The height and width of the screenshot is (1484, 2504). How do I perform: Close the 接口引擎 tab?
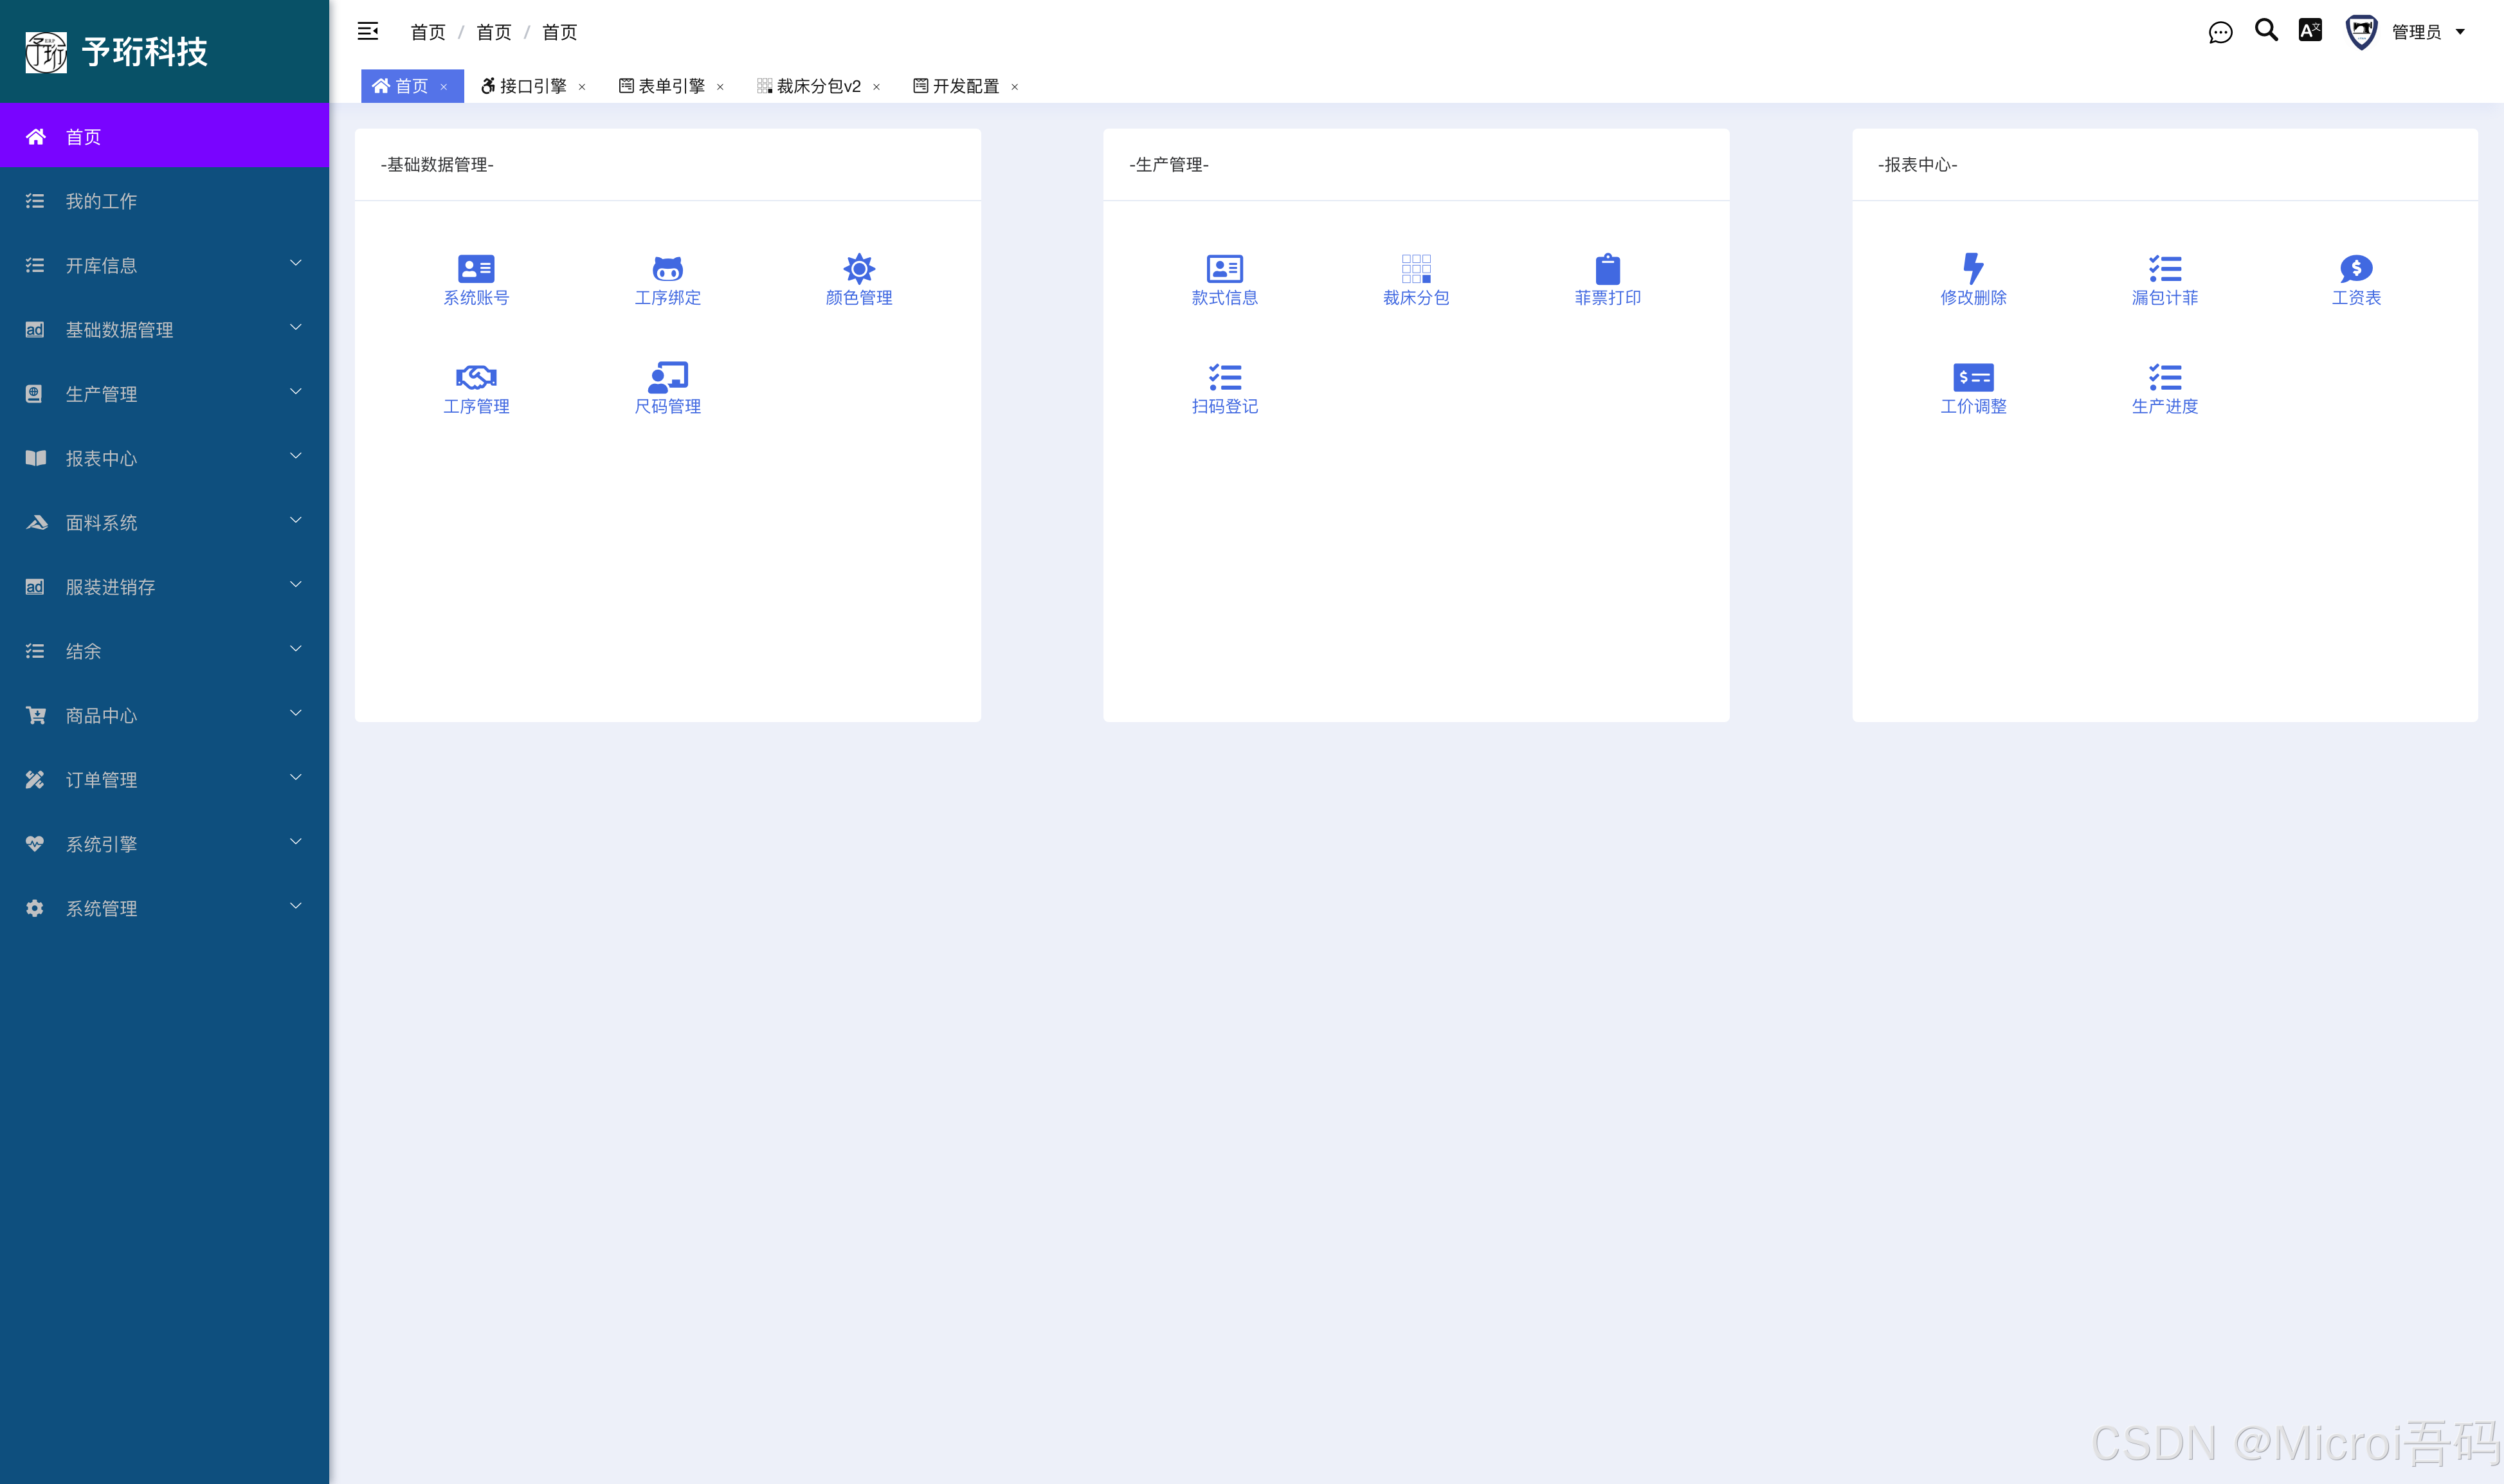582,87
